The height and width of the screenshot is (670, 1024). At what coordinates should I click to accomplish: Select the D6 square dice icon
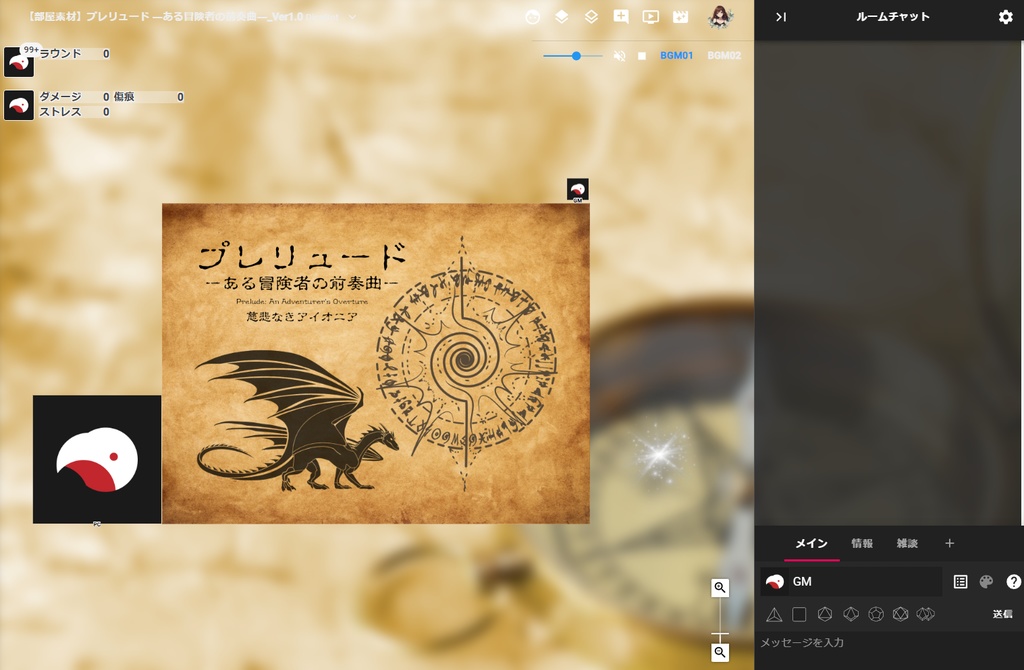click(x=797, y=614)
